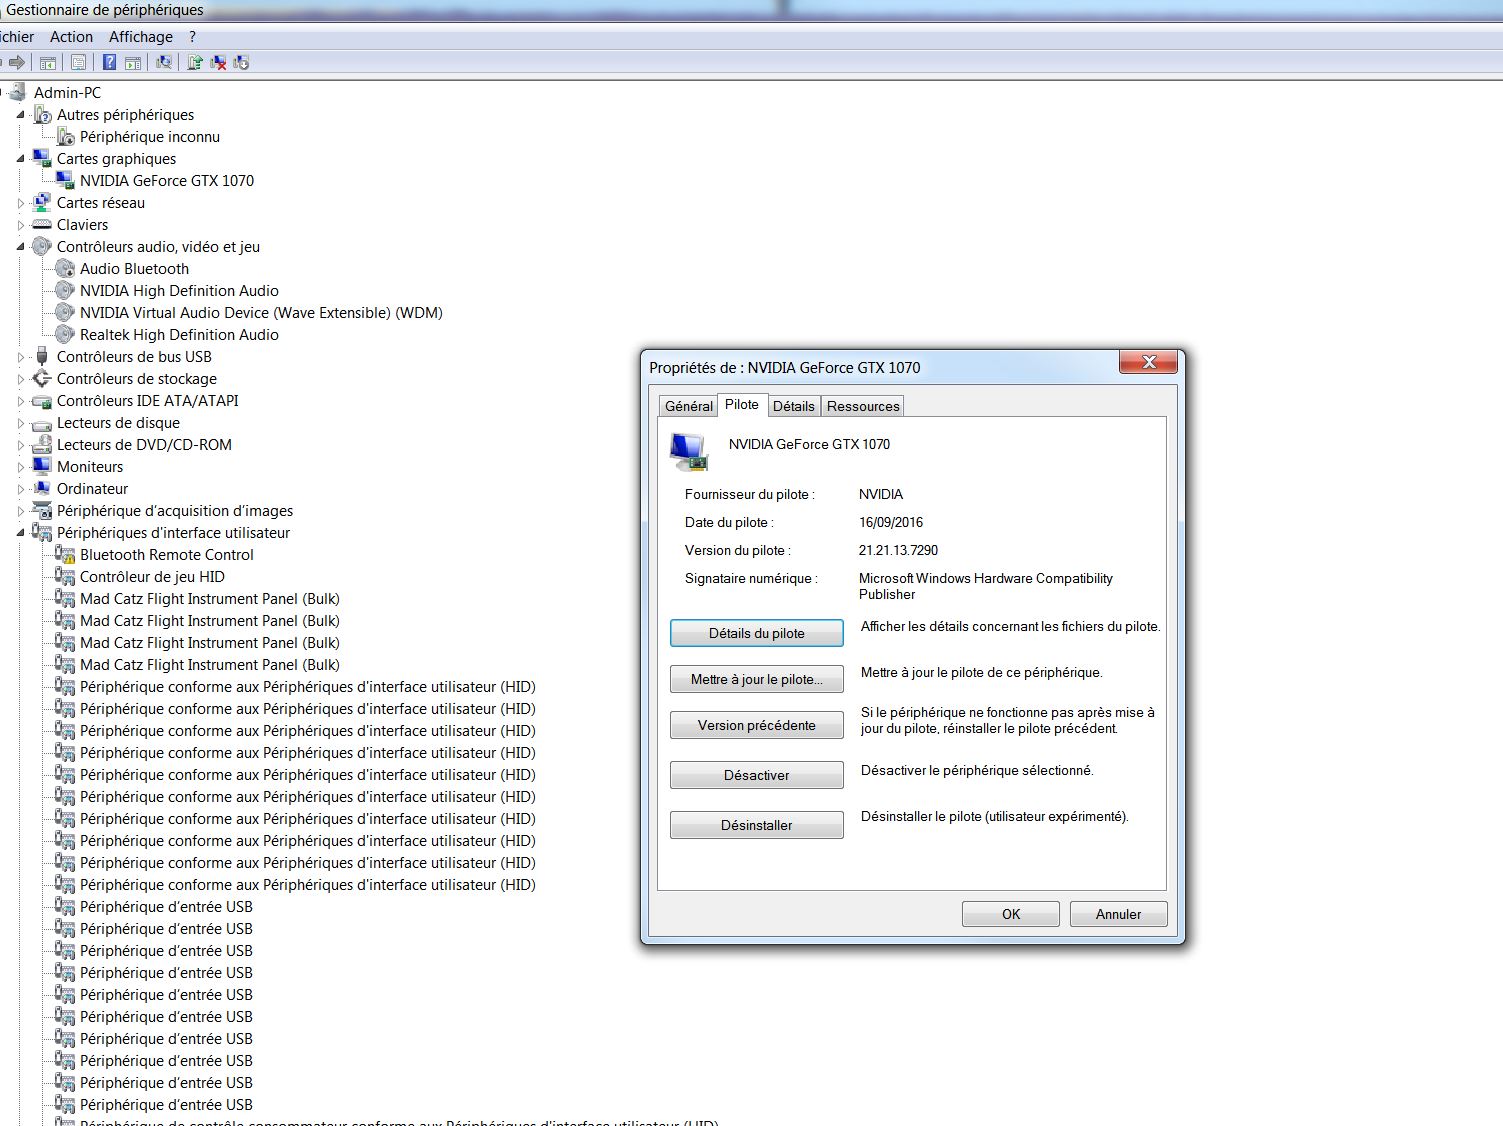Click the update driver toolbar icon
Viewport: 1503px width, 1126px height.
[195, 62]
